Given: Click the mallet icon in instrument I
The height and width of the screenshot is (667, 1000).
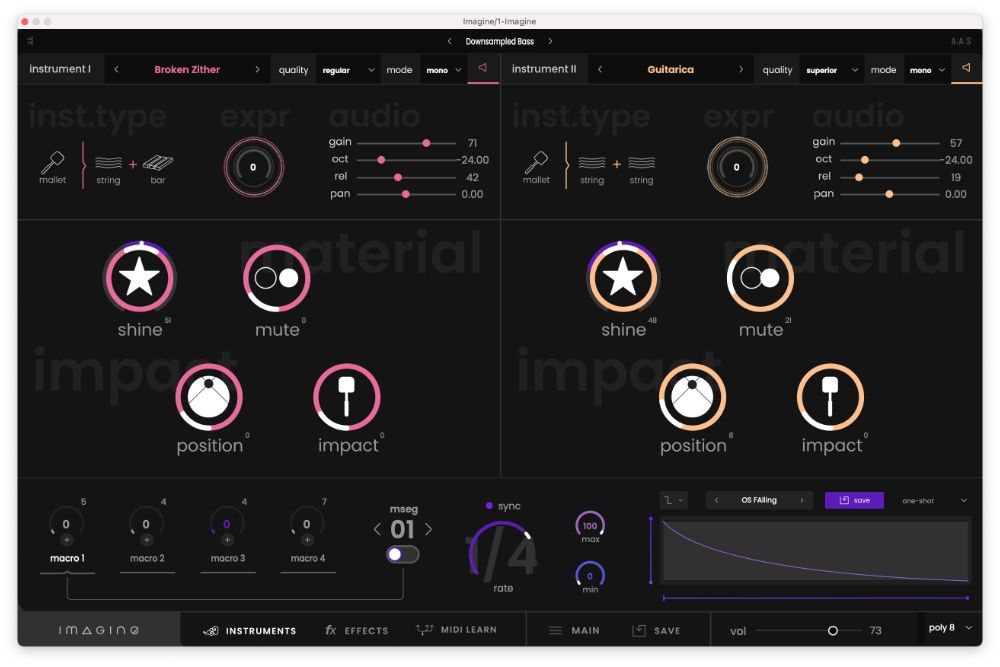Looking at the screenshot, I should pyautogui.click(x=53, y=162).
